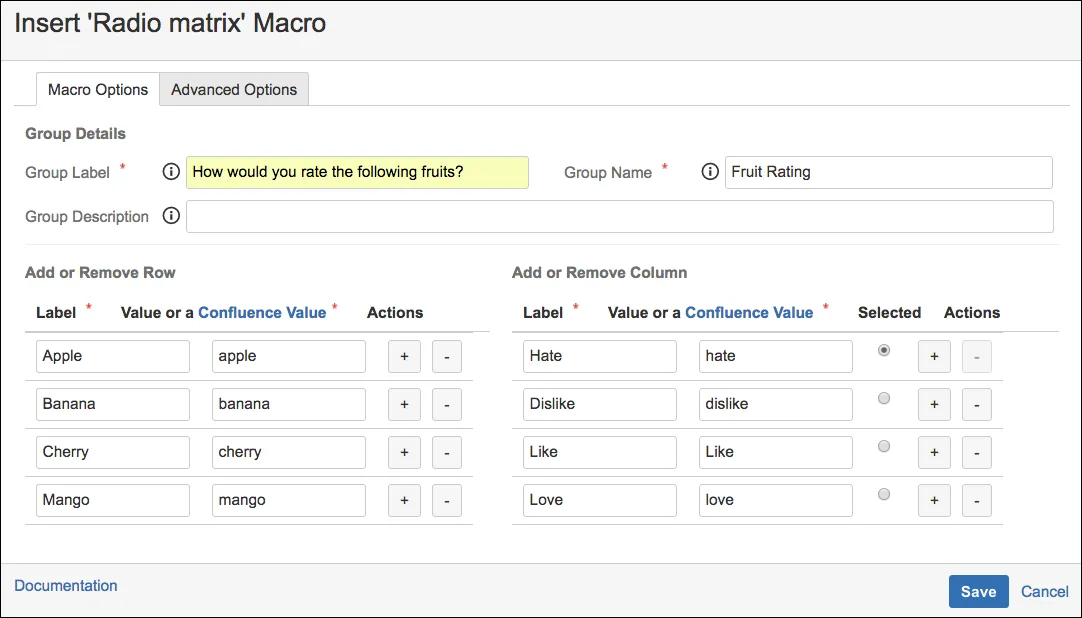1082x618 pixels.
Task: Add a column after Dislike with plus button
Action: click(934, 404)
